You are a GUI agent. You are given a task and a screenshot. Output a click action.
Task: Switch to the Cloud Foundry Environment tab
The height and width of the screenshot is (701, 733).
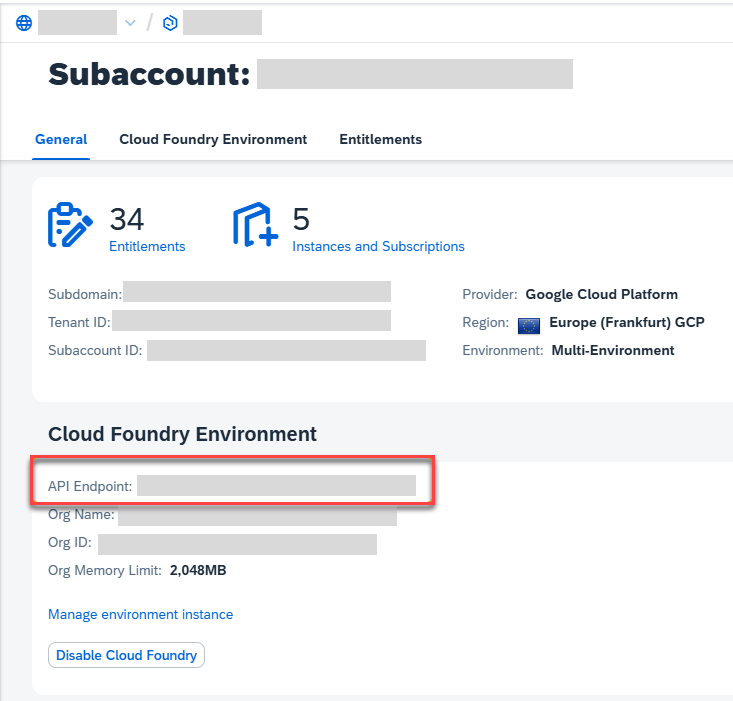coord(213,139)
